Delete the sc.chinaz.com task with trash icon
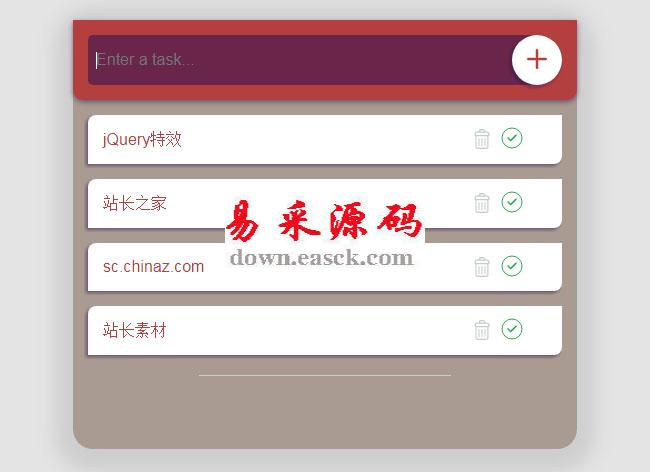The image size is (650, 472). pos(482,267)
